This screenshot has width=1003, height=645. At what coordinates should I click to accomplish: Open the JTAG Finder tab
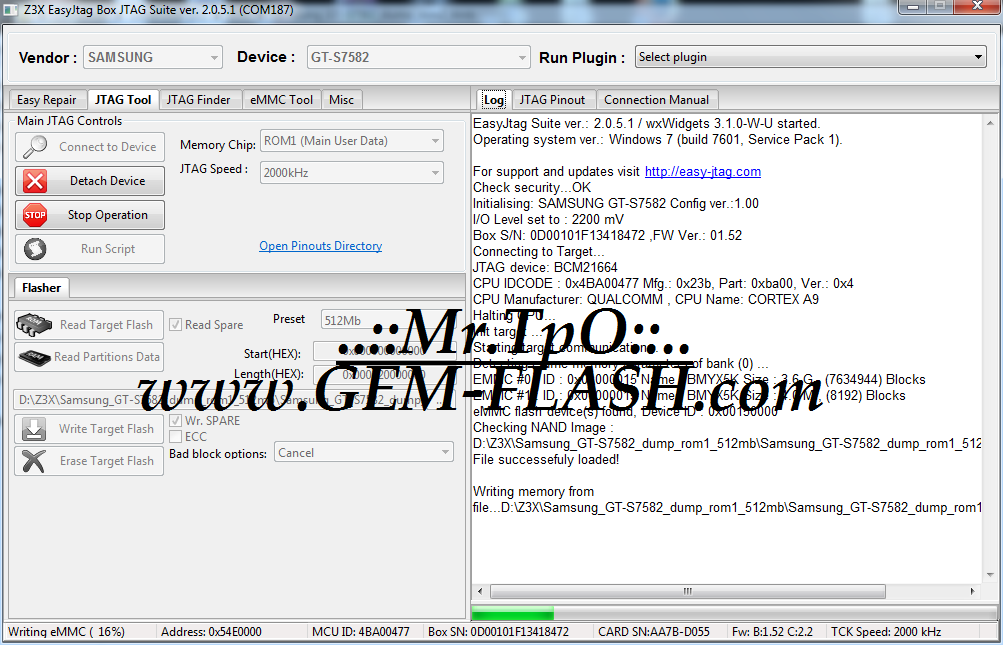(198, 100)
